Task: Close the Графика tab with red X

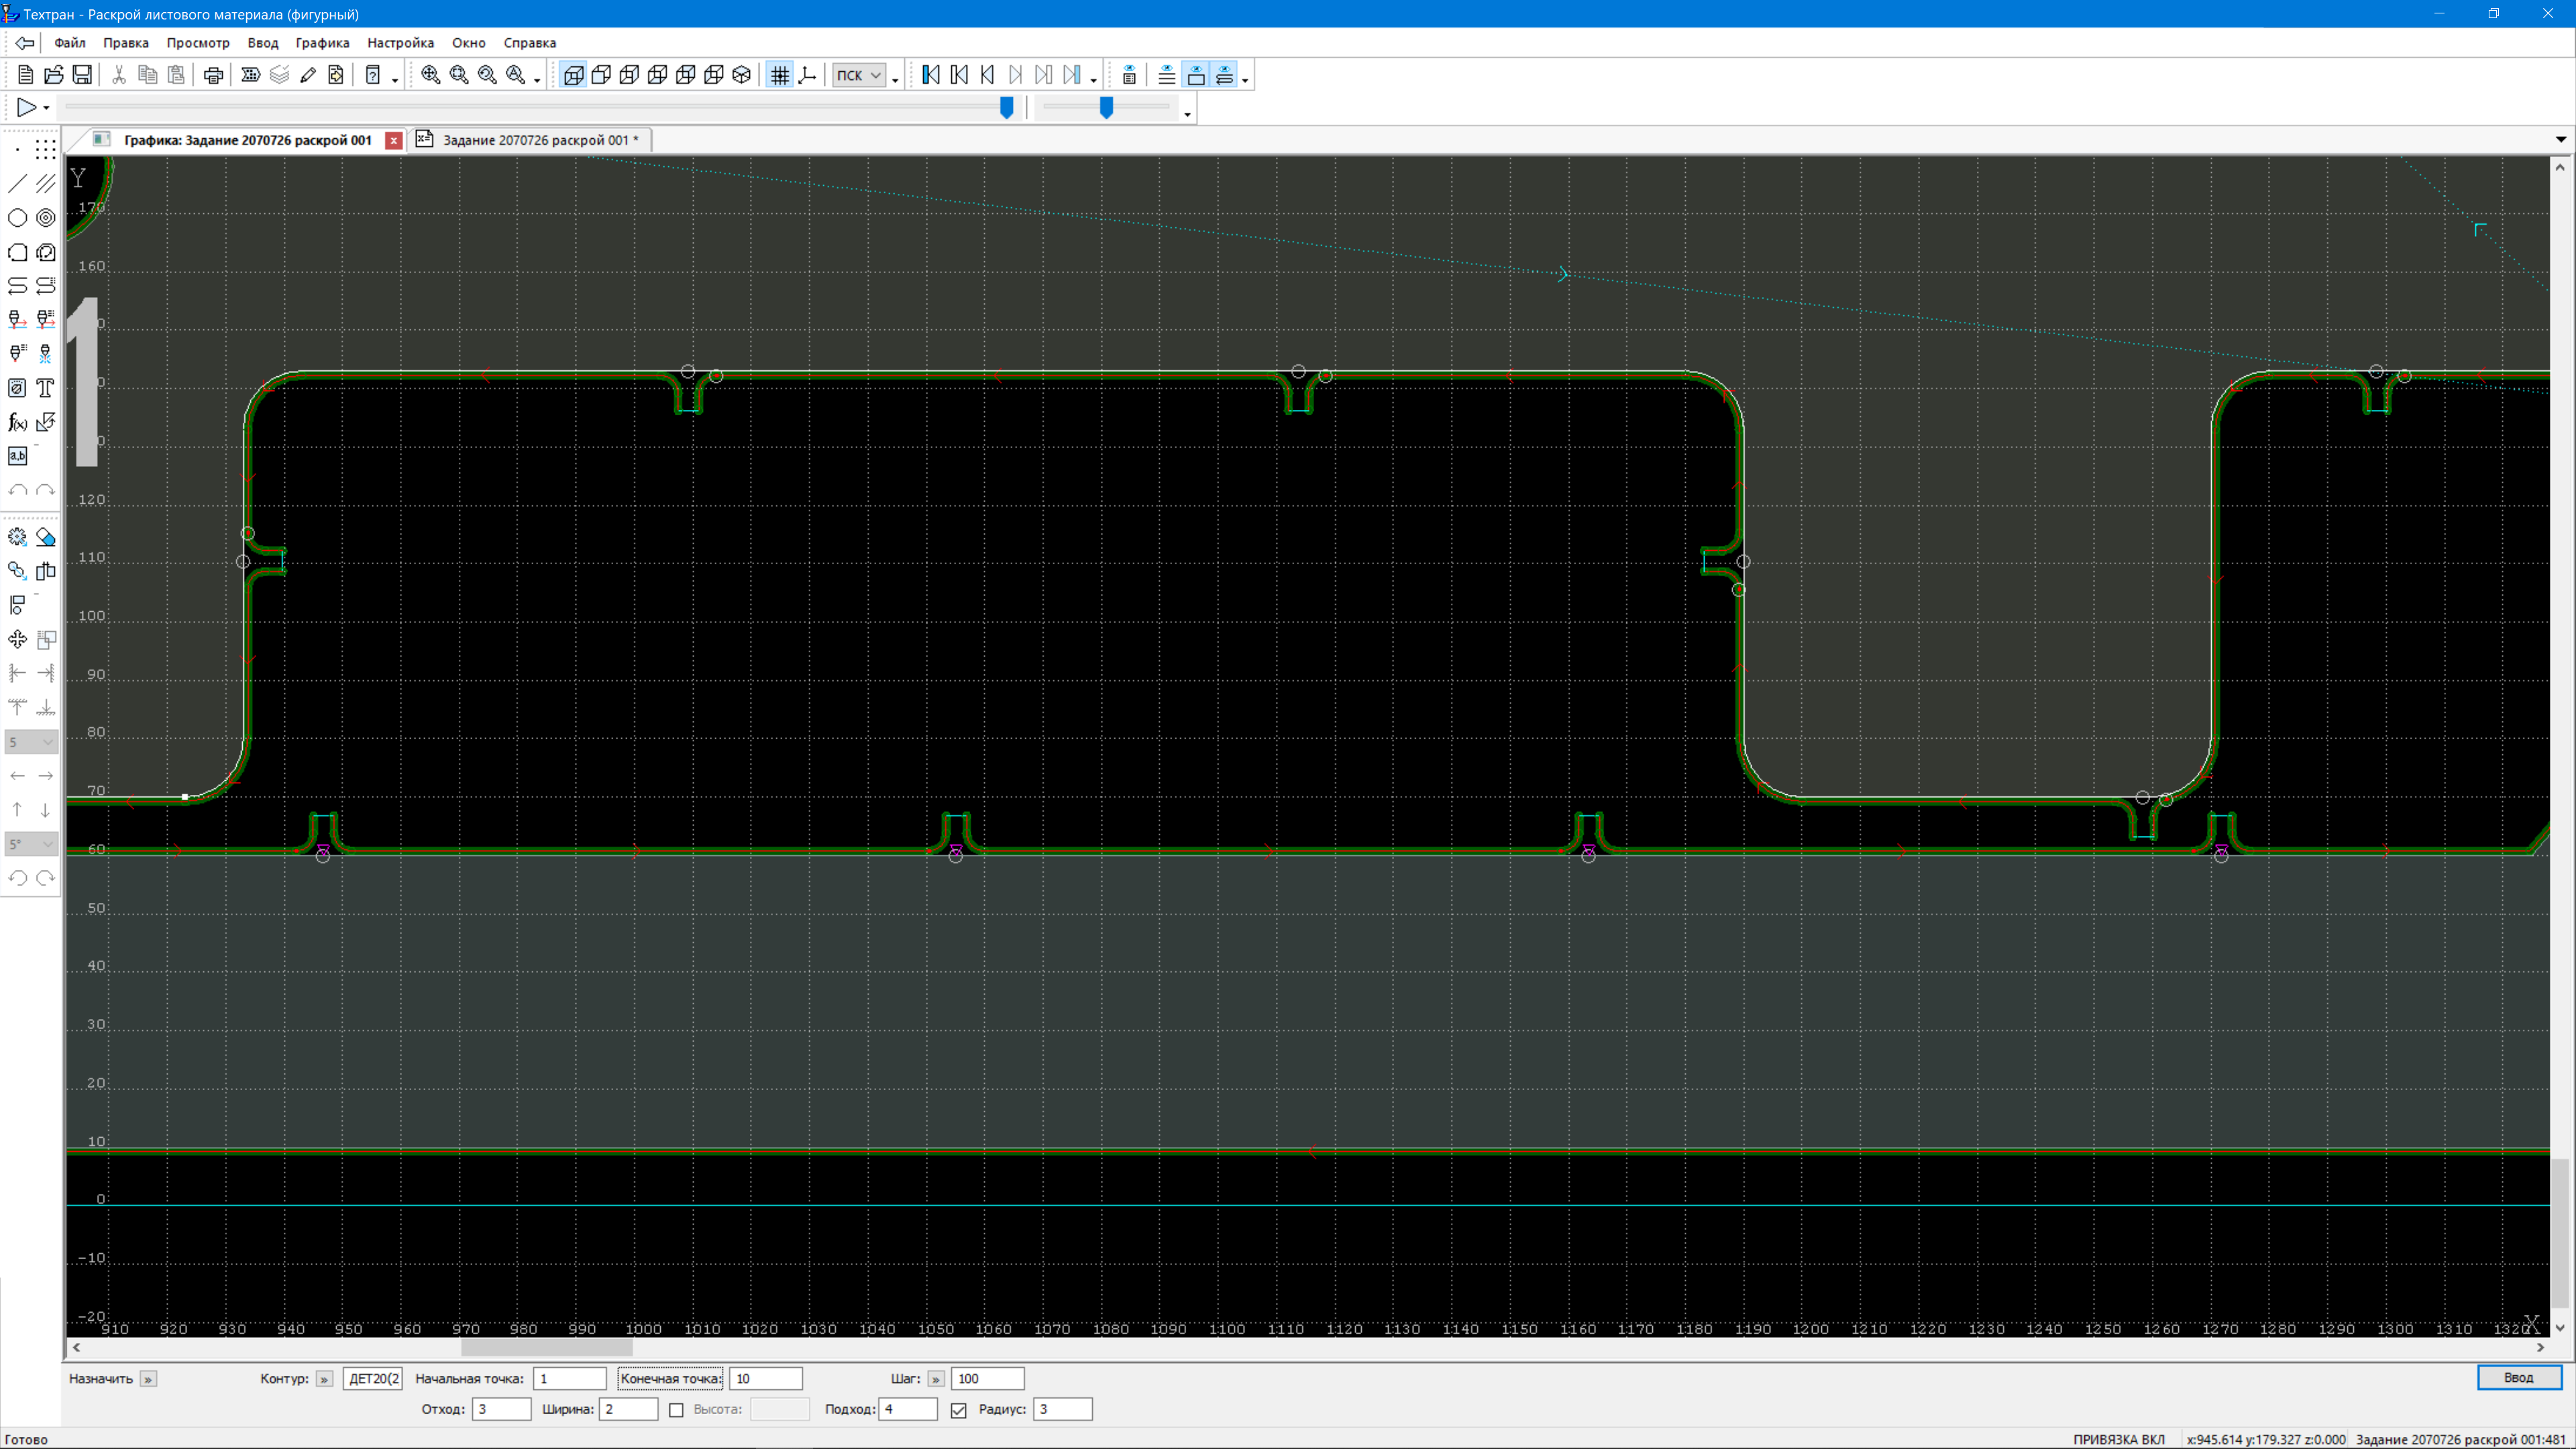Action: [x=394, y=140]
